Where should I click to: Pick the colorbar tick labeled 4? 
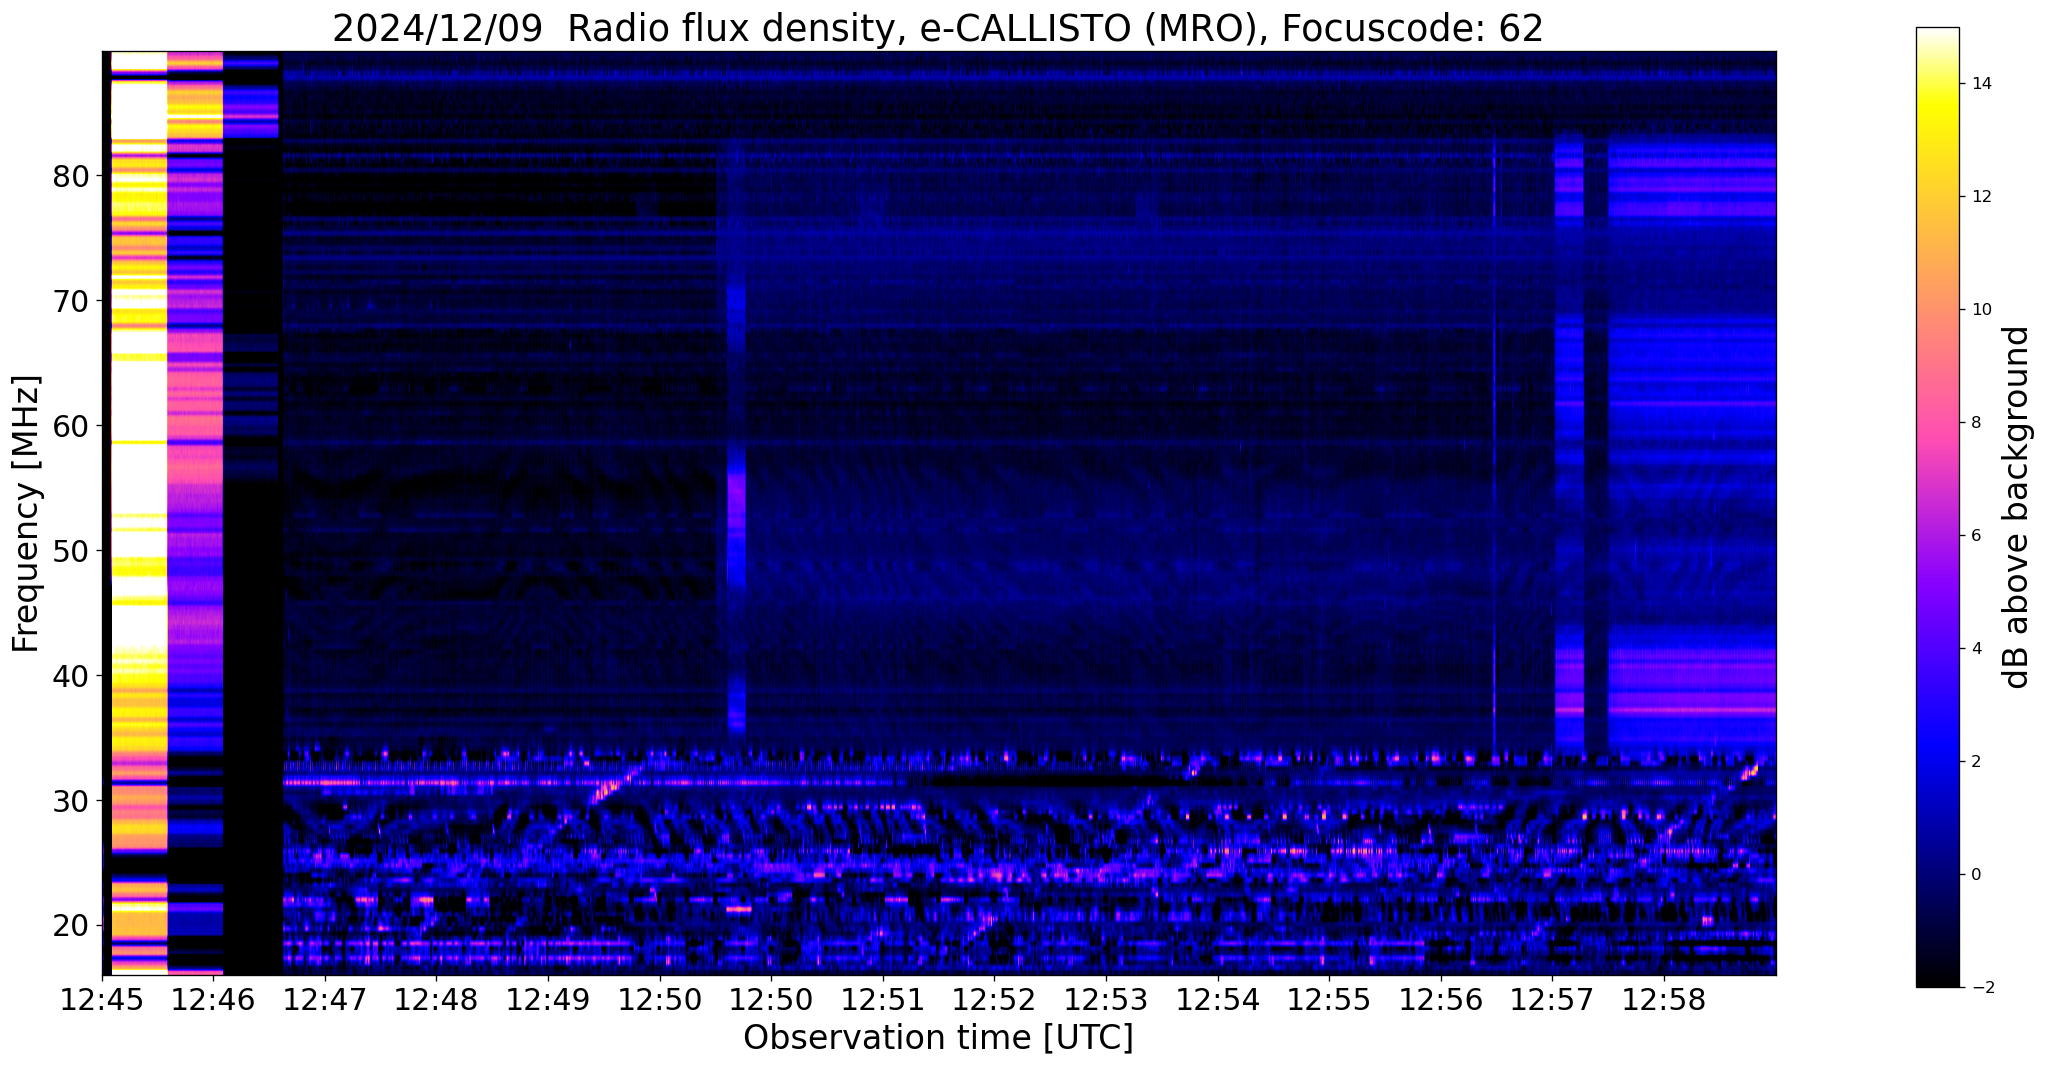click(1976, 649)
